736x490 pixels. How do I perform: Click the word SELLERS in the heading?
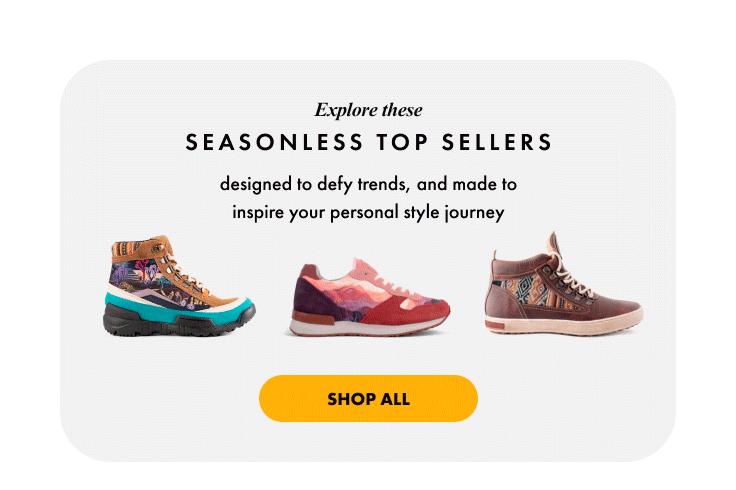[x=497, y=142]
